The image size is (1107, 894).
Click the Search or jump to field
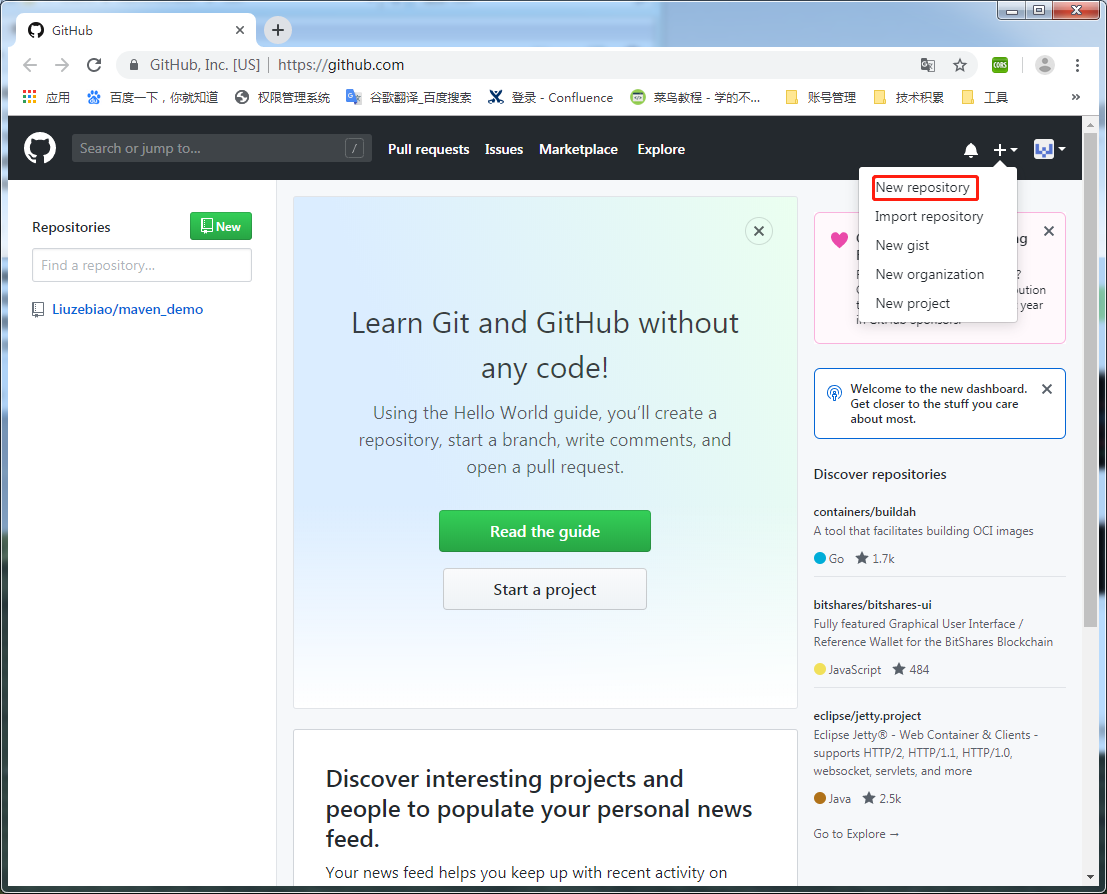pyautogui.click(x=222, y=148)
